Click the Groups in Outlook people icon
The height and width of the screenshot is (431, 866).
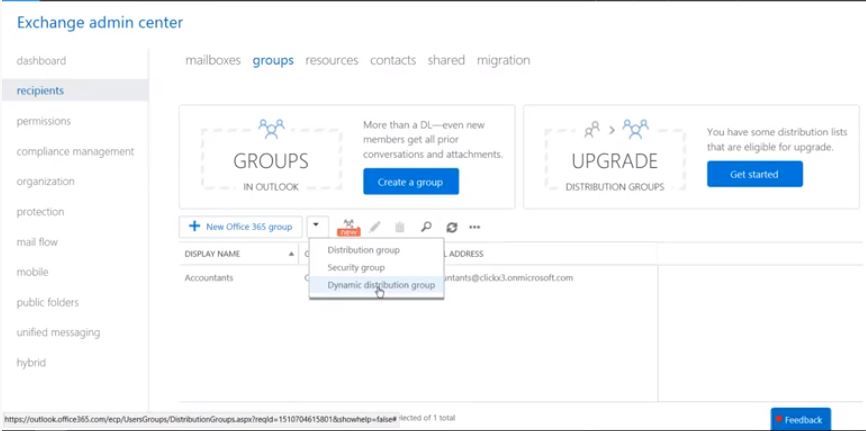272,129
